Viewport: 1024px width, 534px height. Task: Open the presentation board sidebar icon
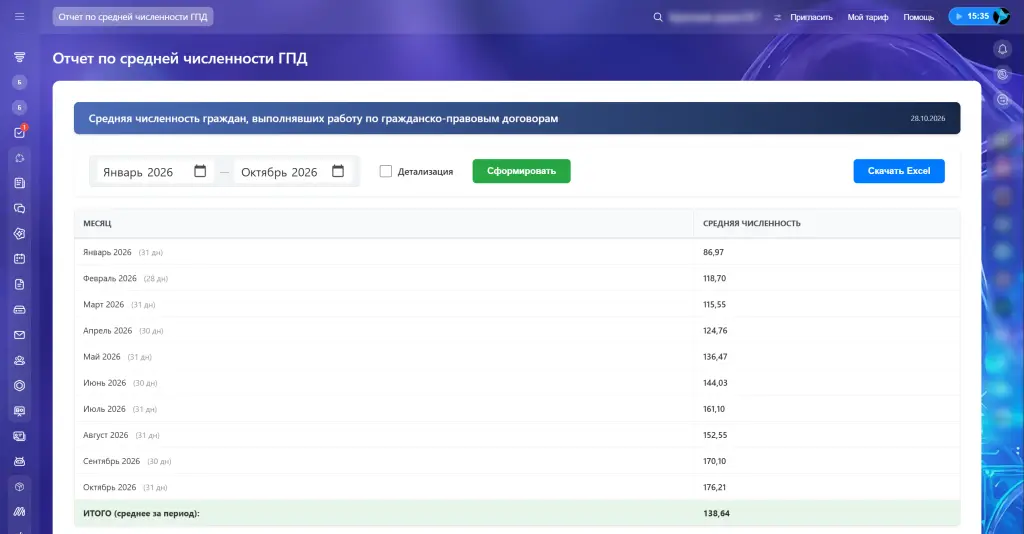[20, 411]
